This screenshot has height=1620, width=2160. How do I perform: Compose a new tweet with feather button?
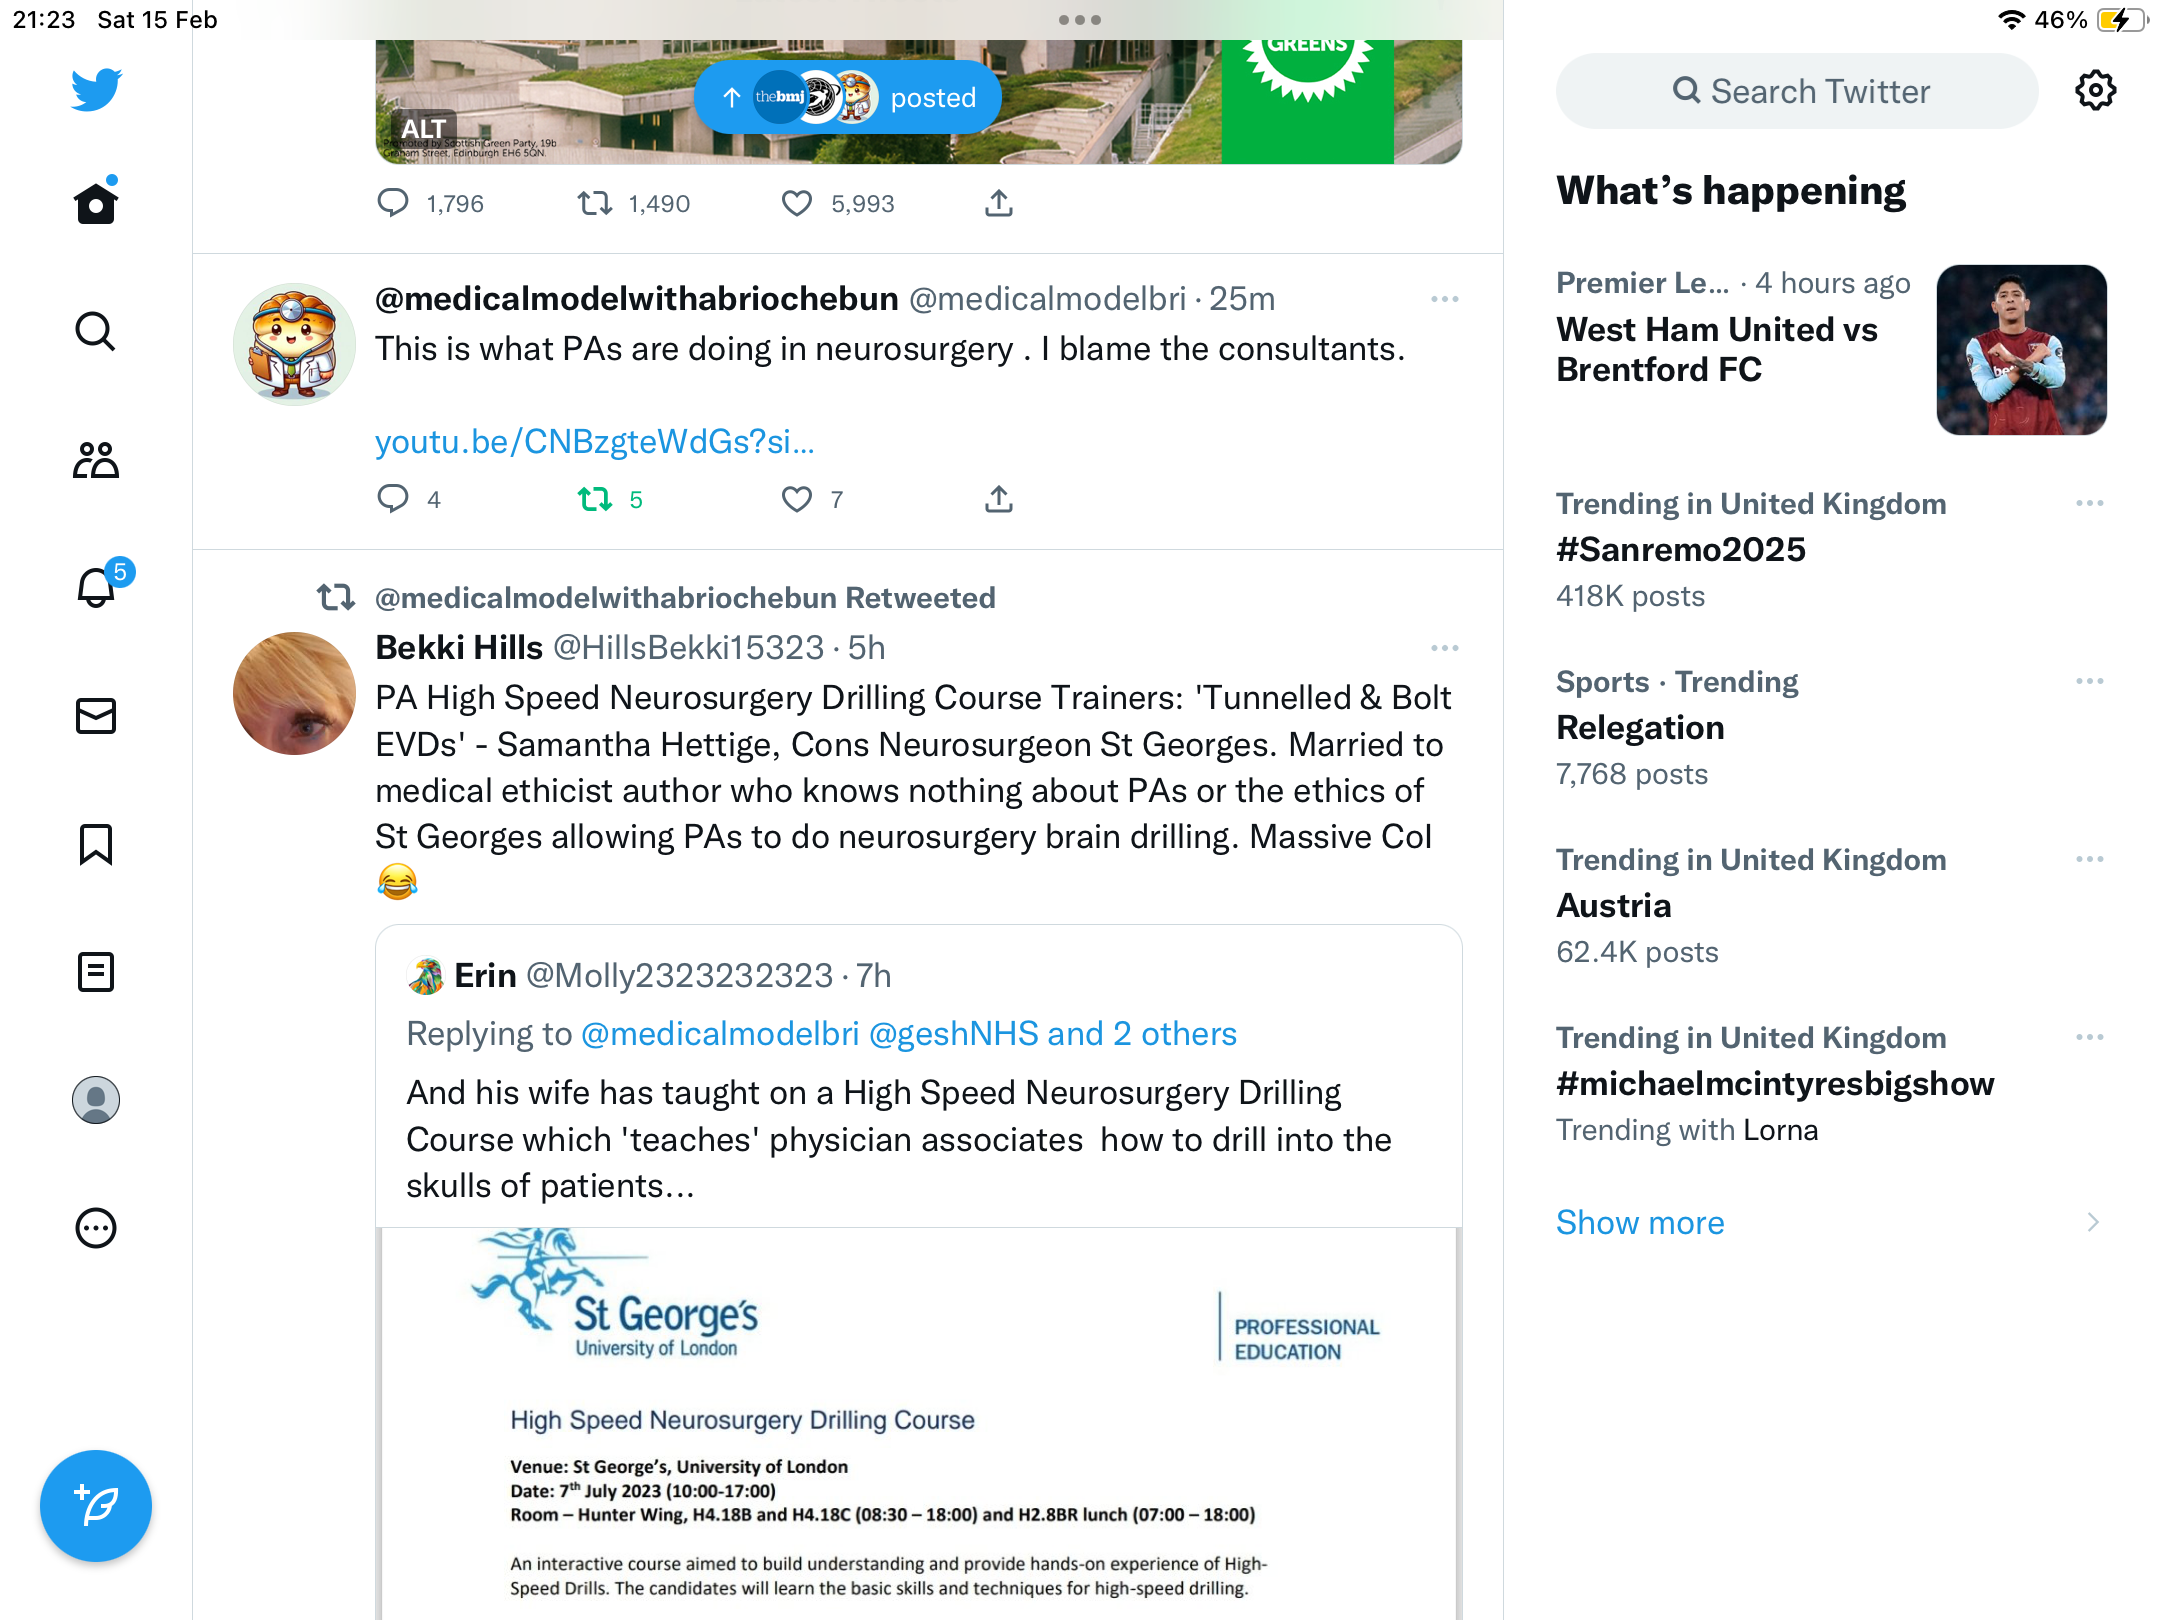tap(96, 1506)
